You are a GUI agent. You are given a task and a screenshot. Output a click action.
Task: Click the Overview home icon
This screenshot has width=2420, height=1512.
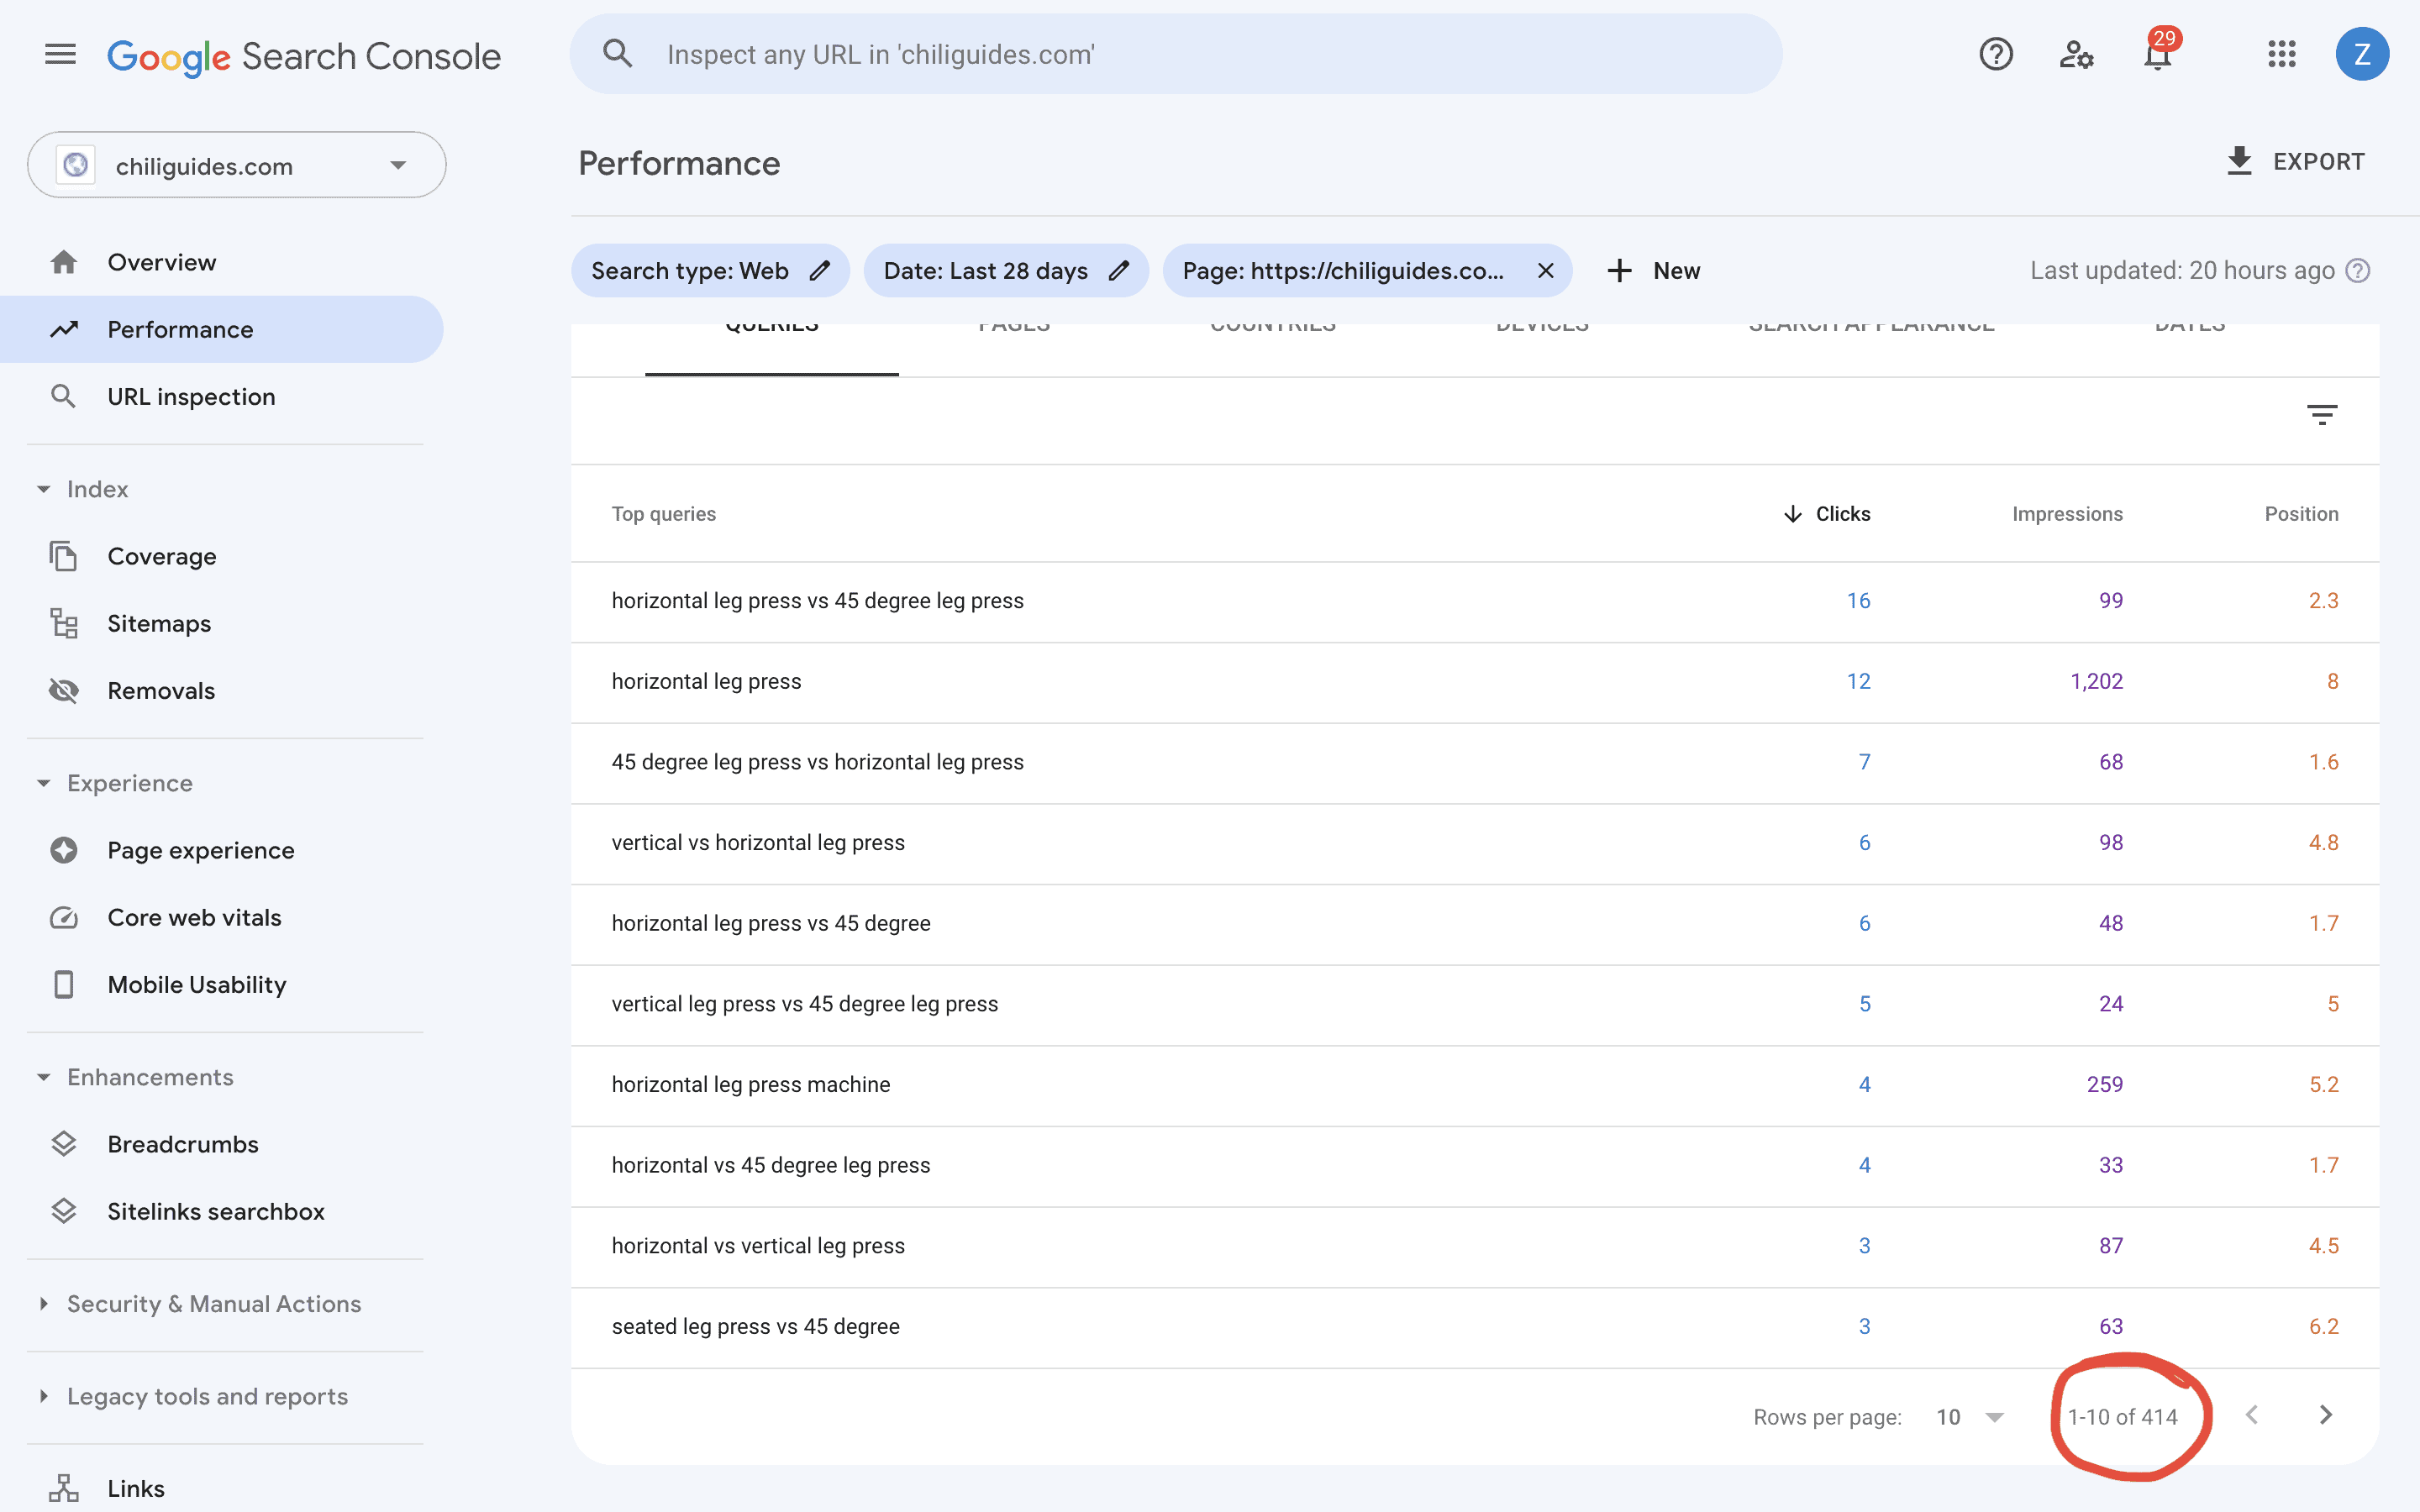tap(64, 262)
